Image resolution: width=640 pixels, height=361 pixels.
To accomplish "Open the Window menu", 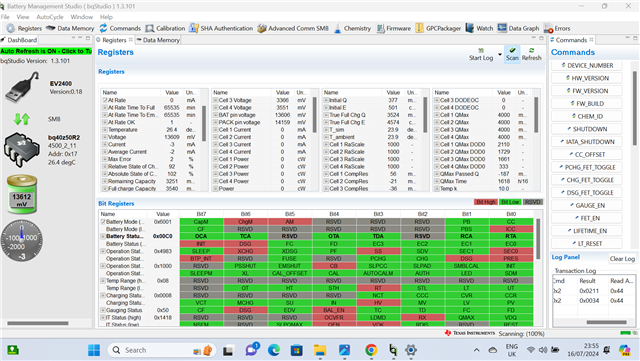I will [82, 17].
